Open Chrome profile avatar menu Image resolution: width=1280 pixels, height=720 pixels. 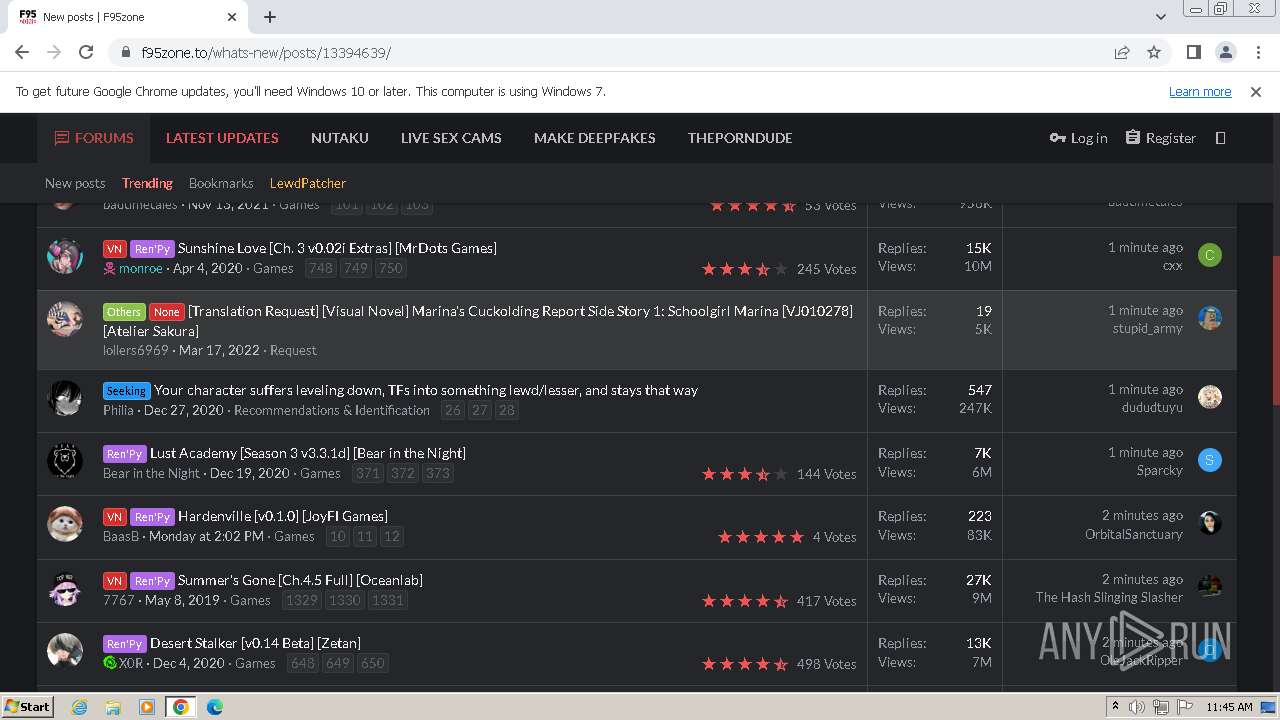pos(1225,52)
